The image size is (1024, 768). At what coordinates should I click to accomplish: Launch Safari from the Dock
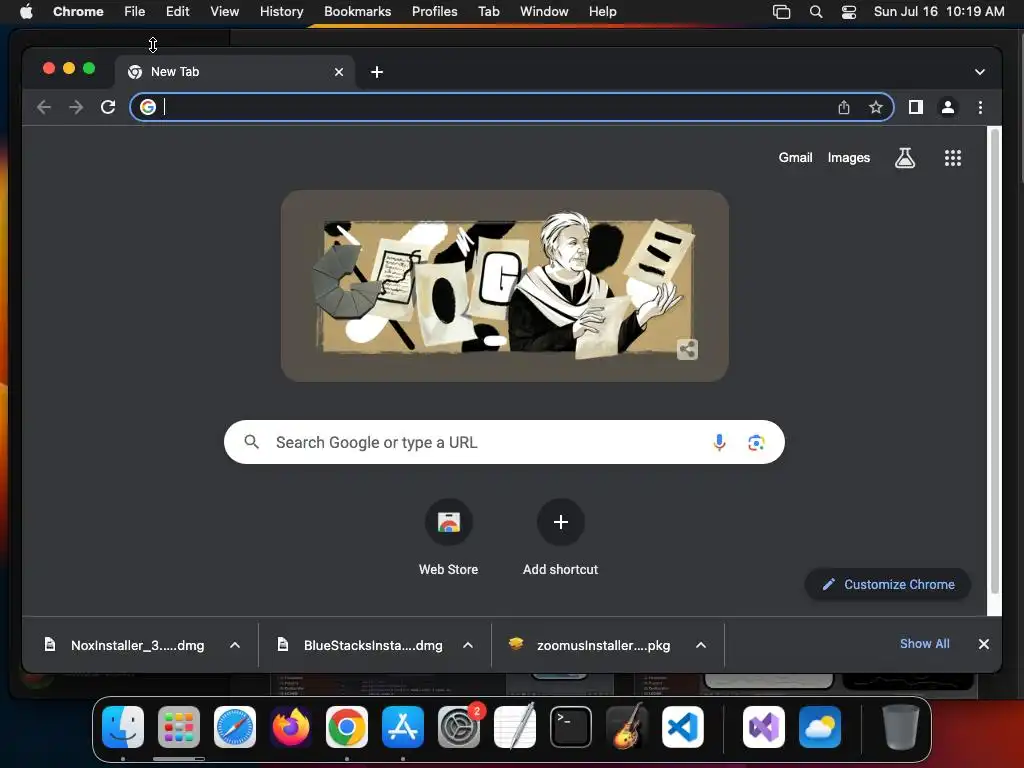(234, 727)
